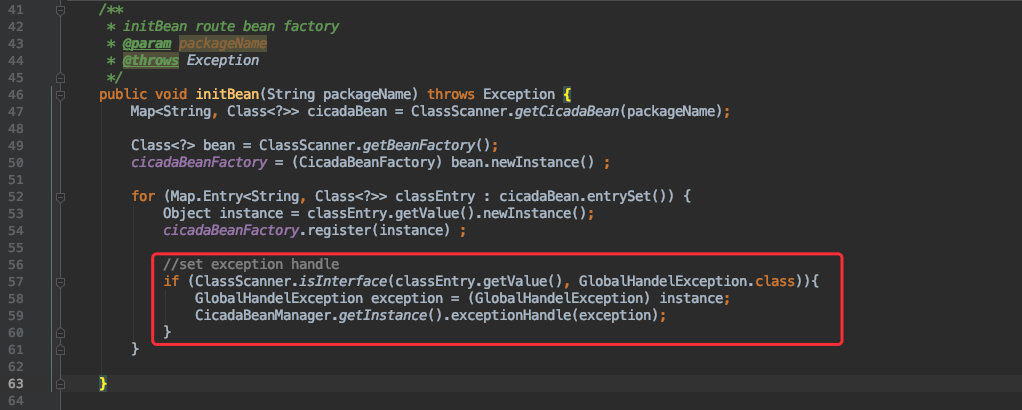The image size is (1022, 410).
Task: Click the @param Javadoc tag
Action: 147,44
